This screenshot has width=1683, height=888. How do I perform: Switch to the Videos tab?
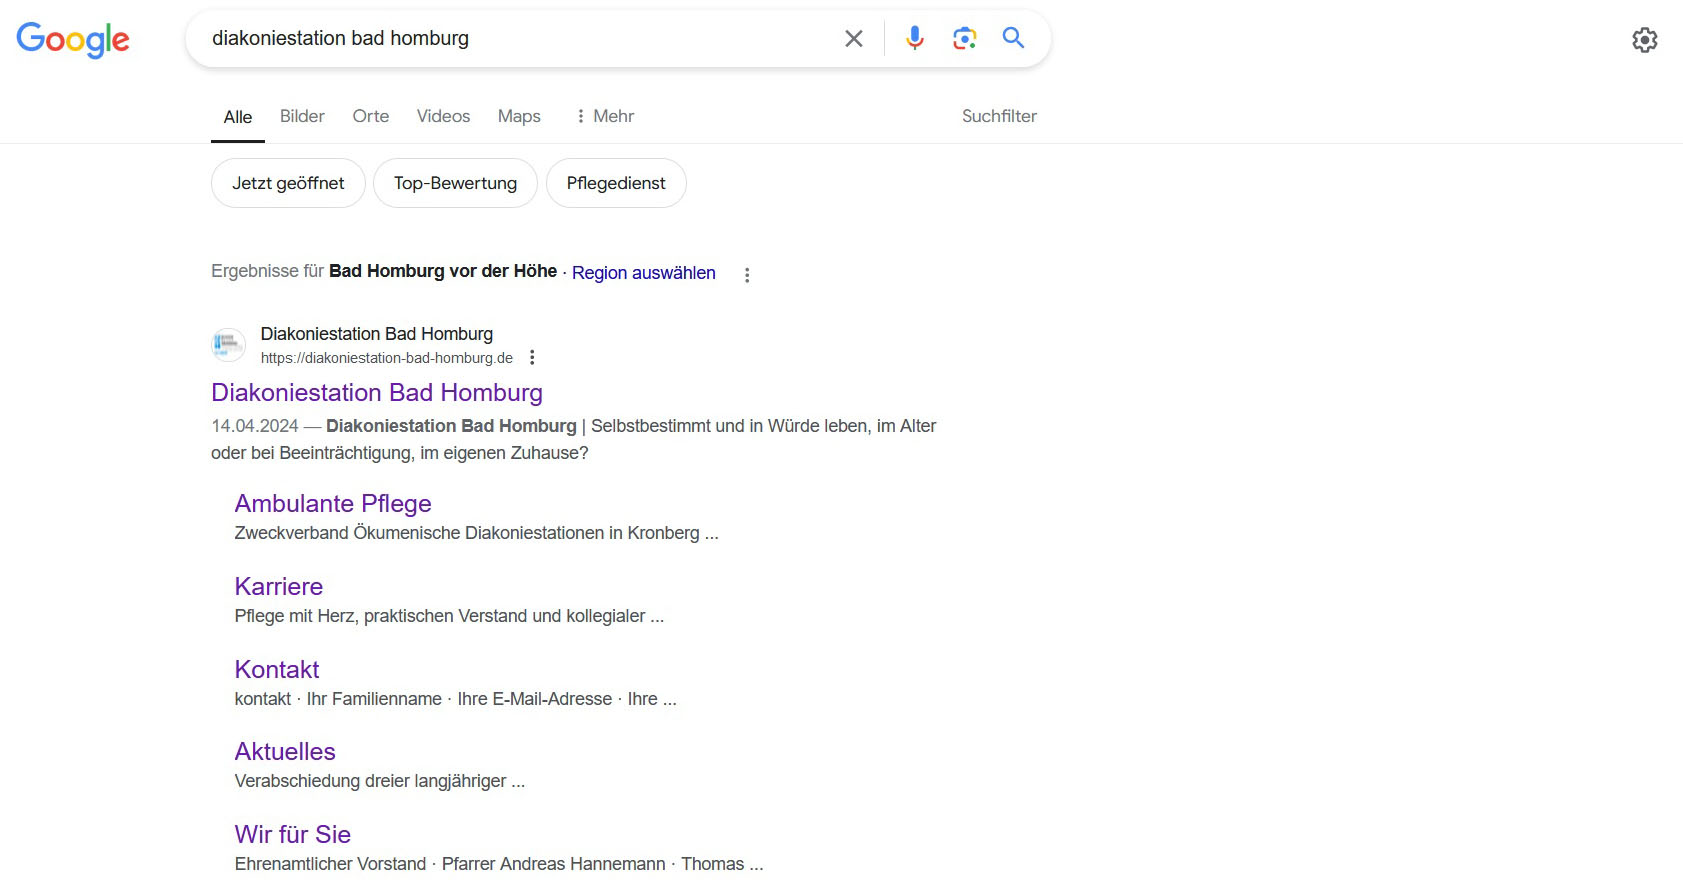pyautogui.click(x=443, y=116)
